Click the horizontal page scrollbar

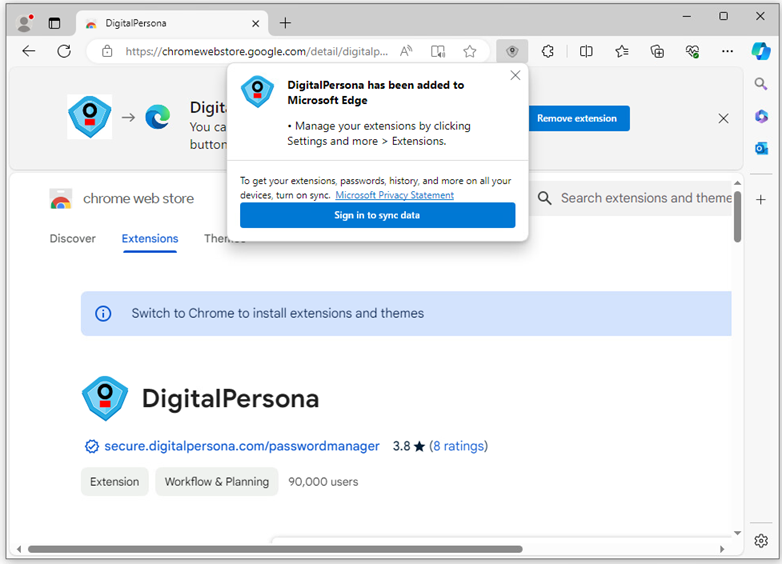[x=275, y=549]
